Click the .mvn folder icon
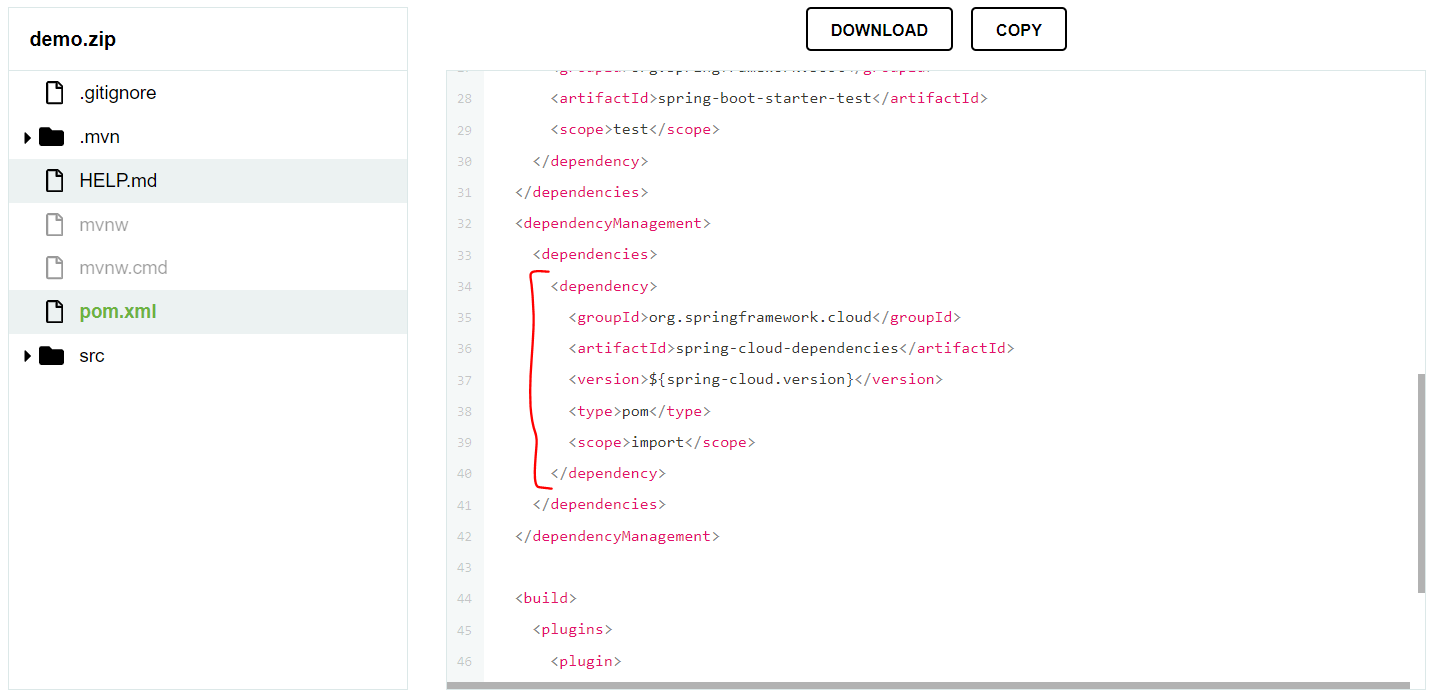Viewport: 1439px width, 697px height. [52, 137]
